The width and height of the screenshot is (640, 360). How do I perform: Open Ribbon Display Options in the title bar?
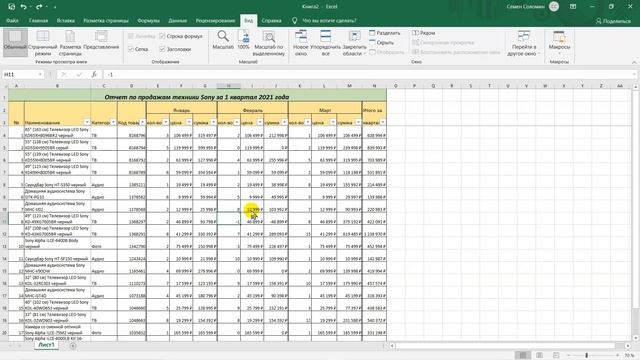click(x=573, y=7)
